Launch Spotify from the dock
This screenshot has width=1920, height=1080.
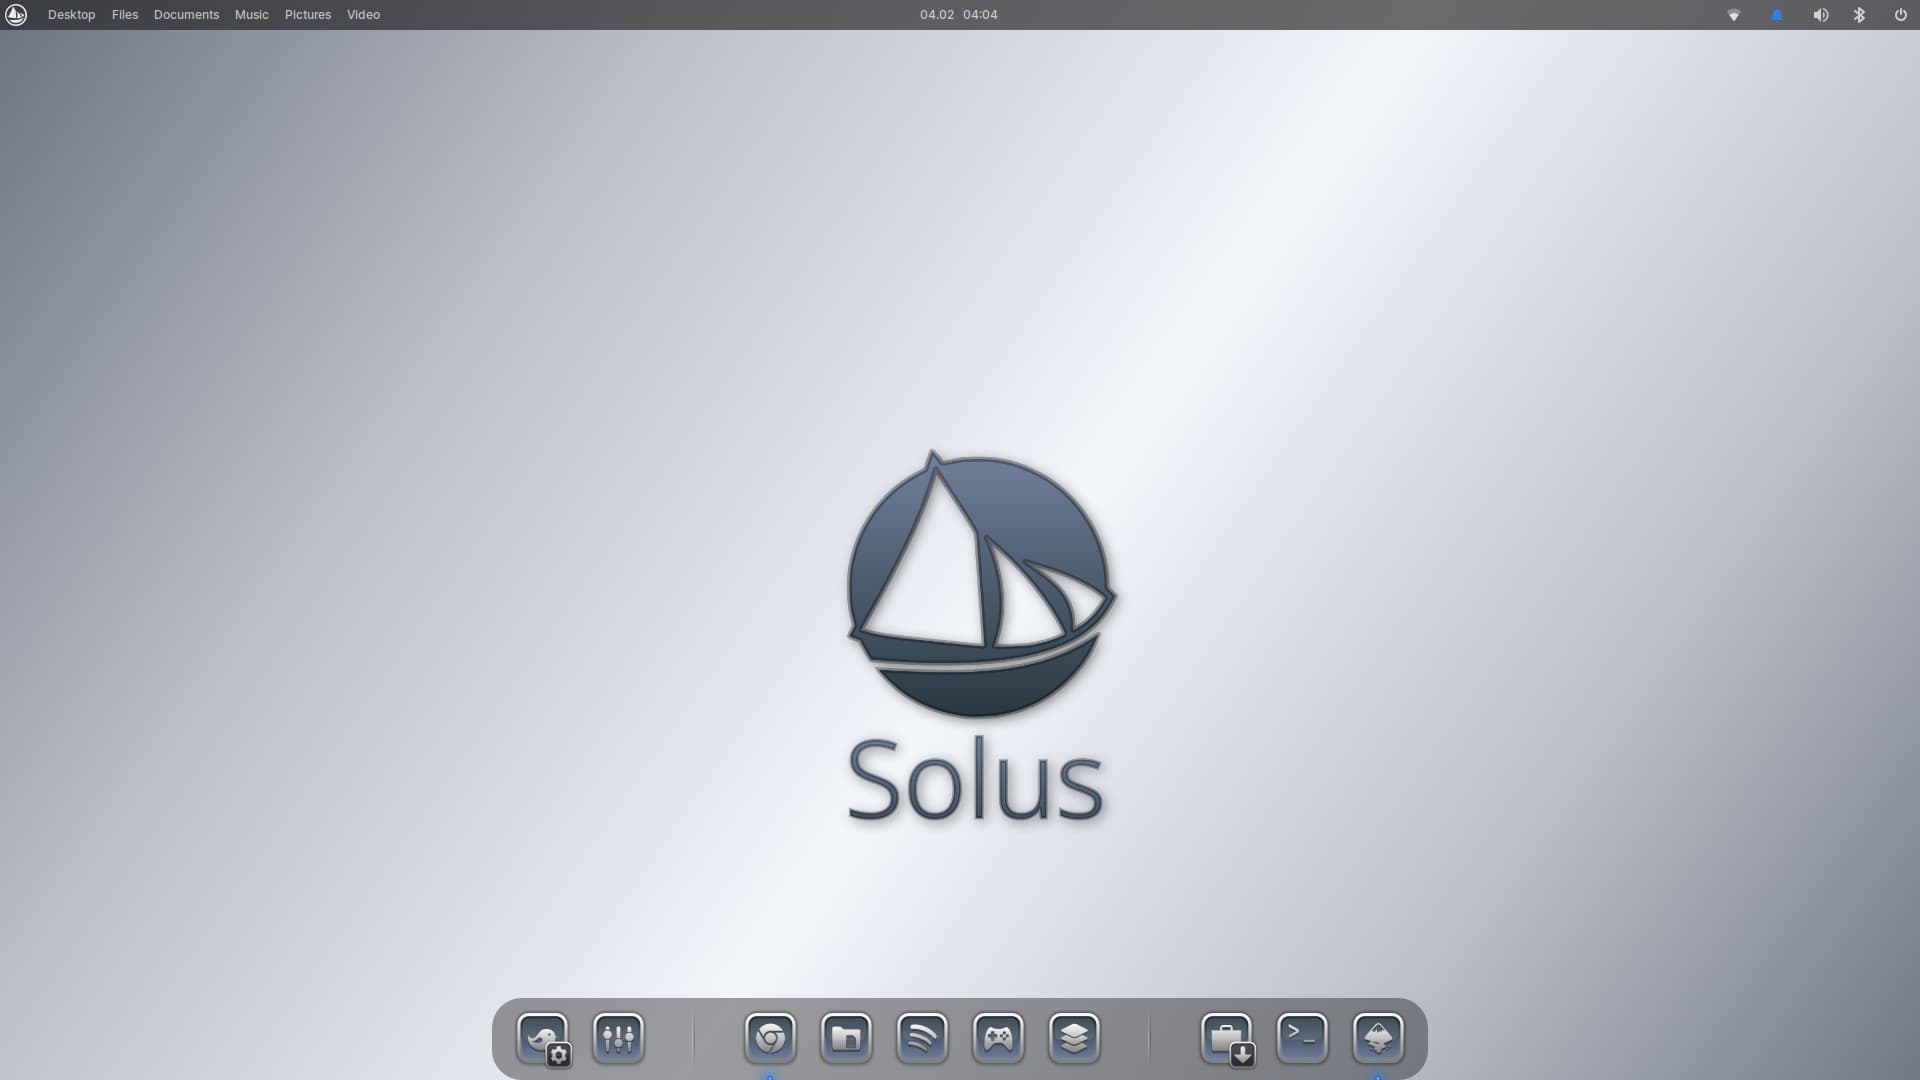coord(922,1038)
